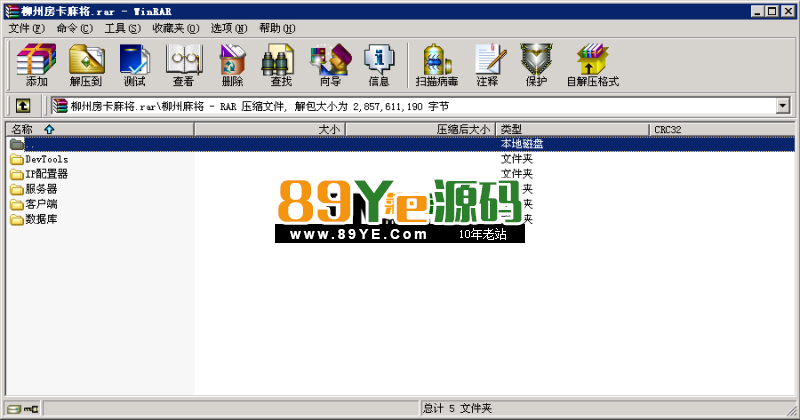Open the 查看 (View) tool
The width and height of the screenshot is (800, 420).
[183, 65]
